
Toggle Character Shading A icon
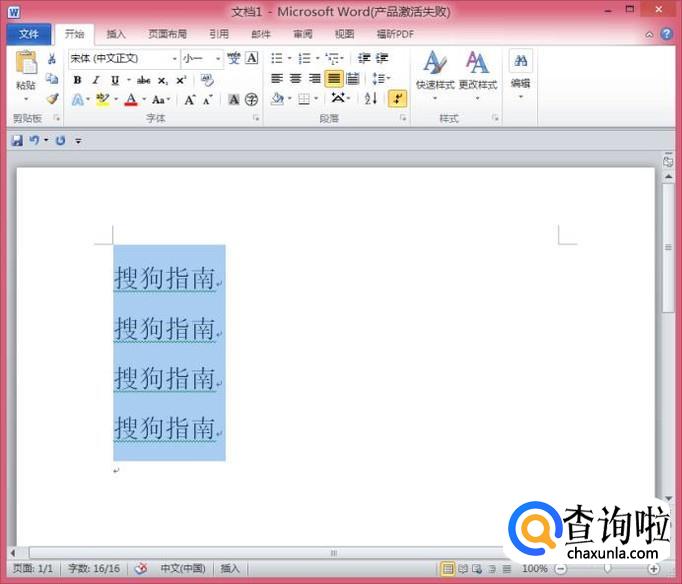click(x=234, y=100)
